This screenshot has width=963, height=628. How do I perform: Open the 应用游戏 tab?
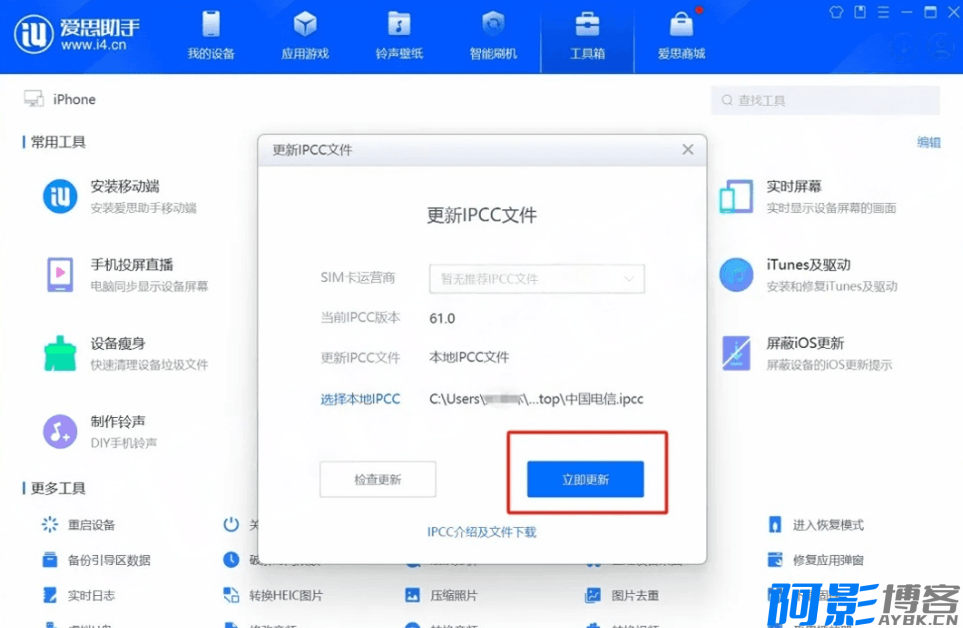click(x=305, y=37)
